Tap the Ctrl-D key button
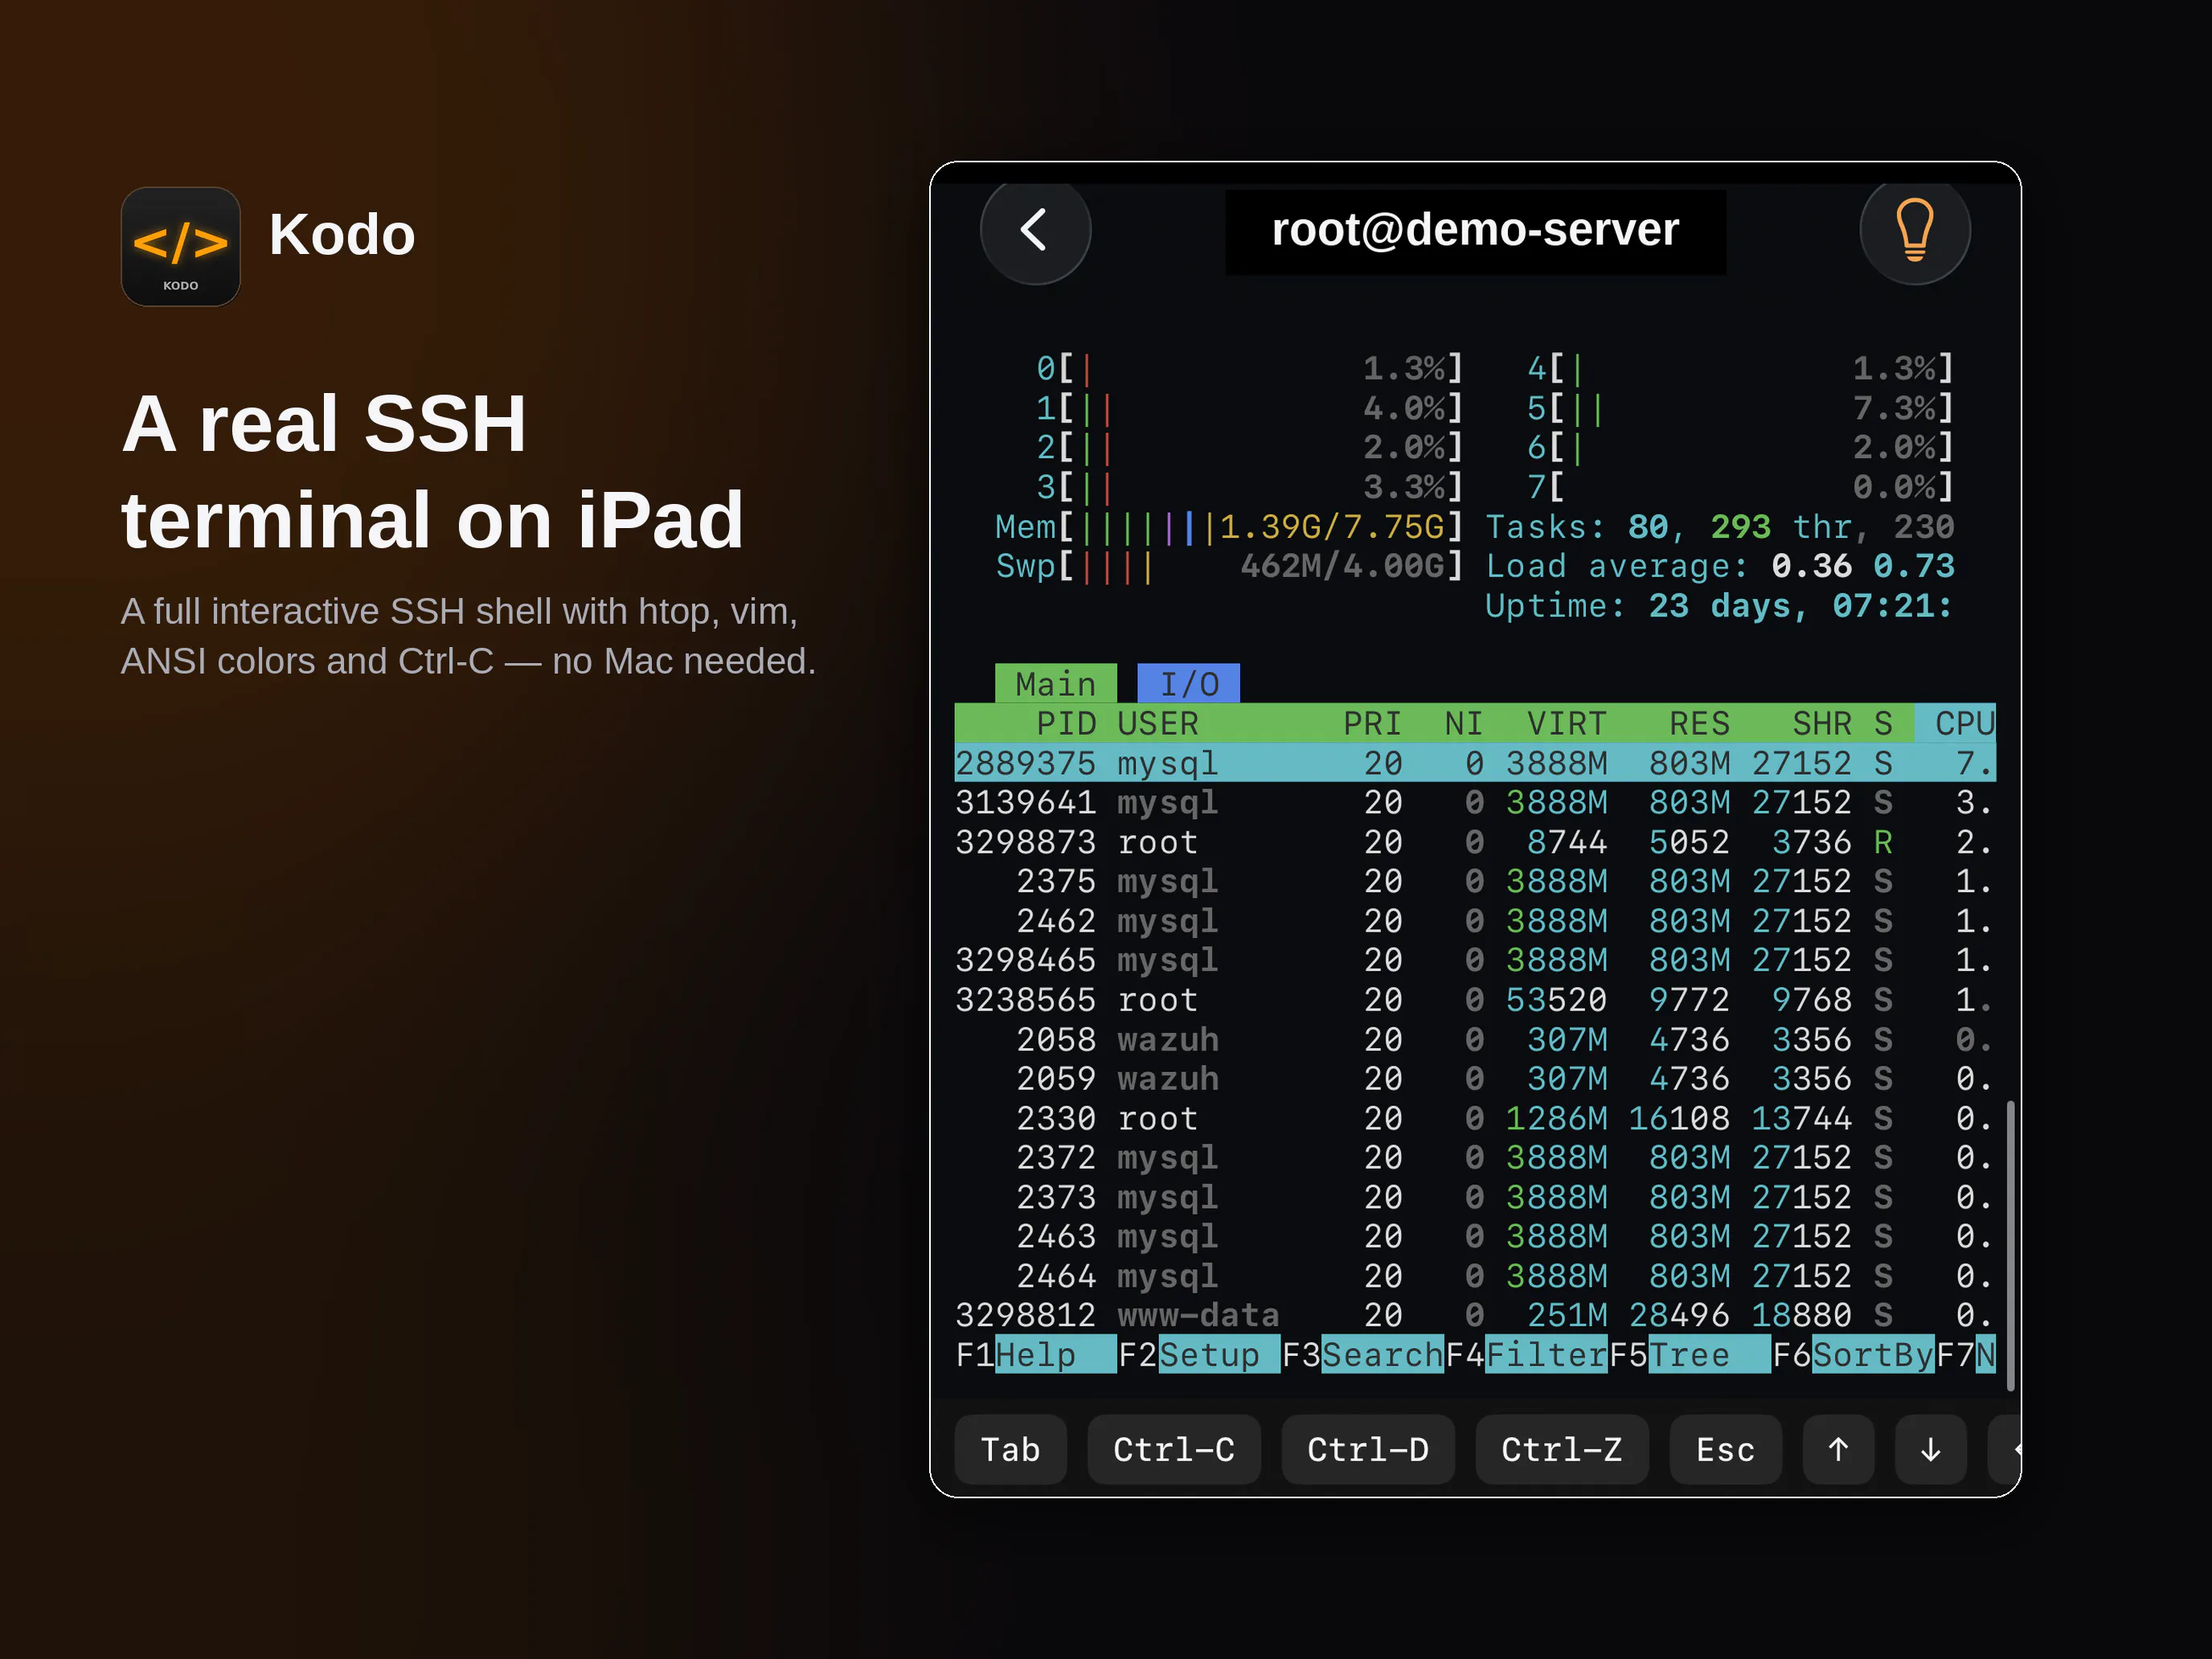 (1368, 1449)
